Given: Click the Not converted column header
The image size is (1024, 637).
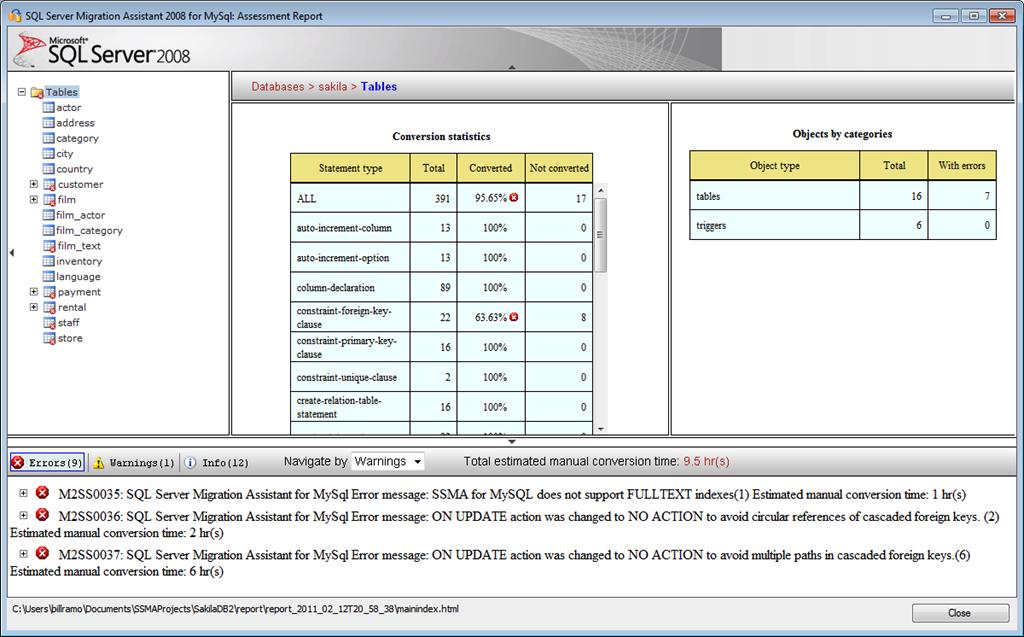Looking at the screenshot, I should point(559,168).
